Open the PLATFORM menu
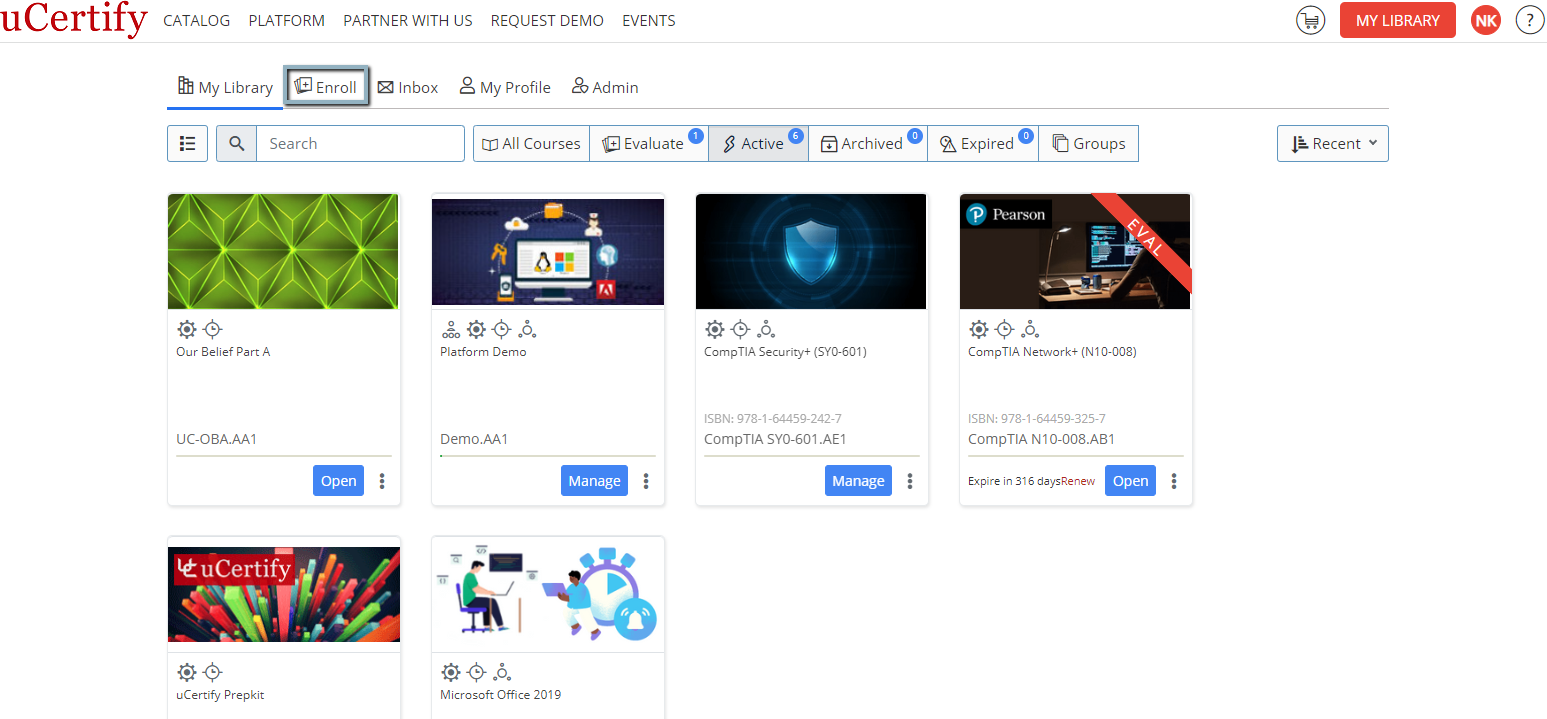 286,20
